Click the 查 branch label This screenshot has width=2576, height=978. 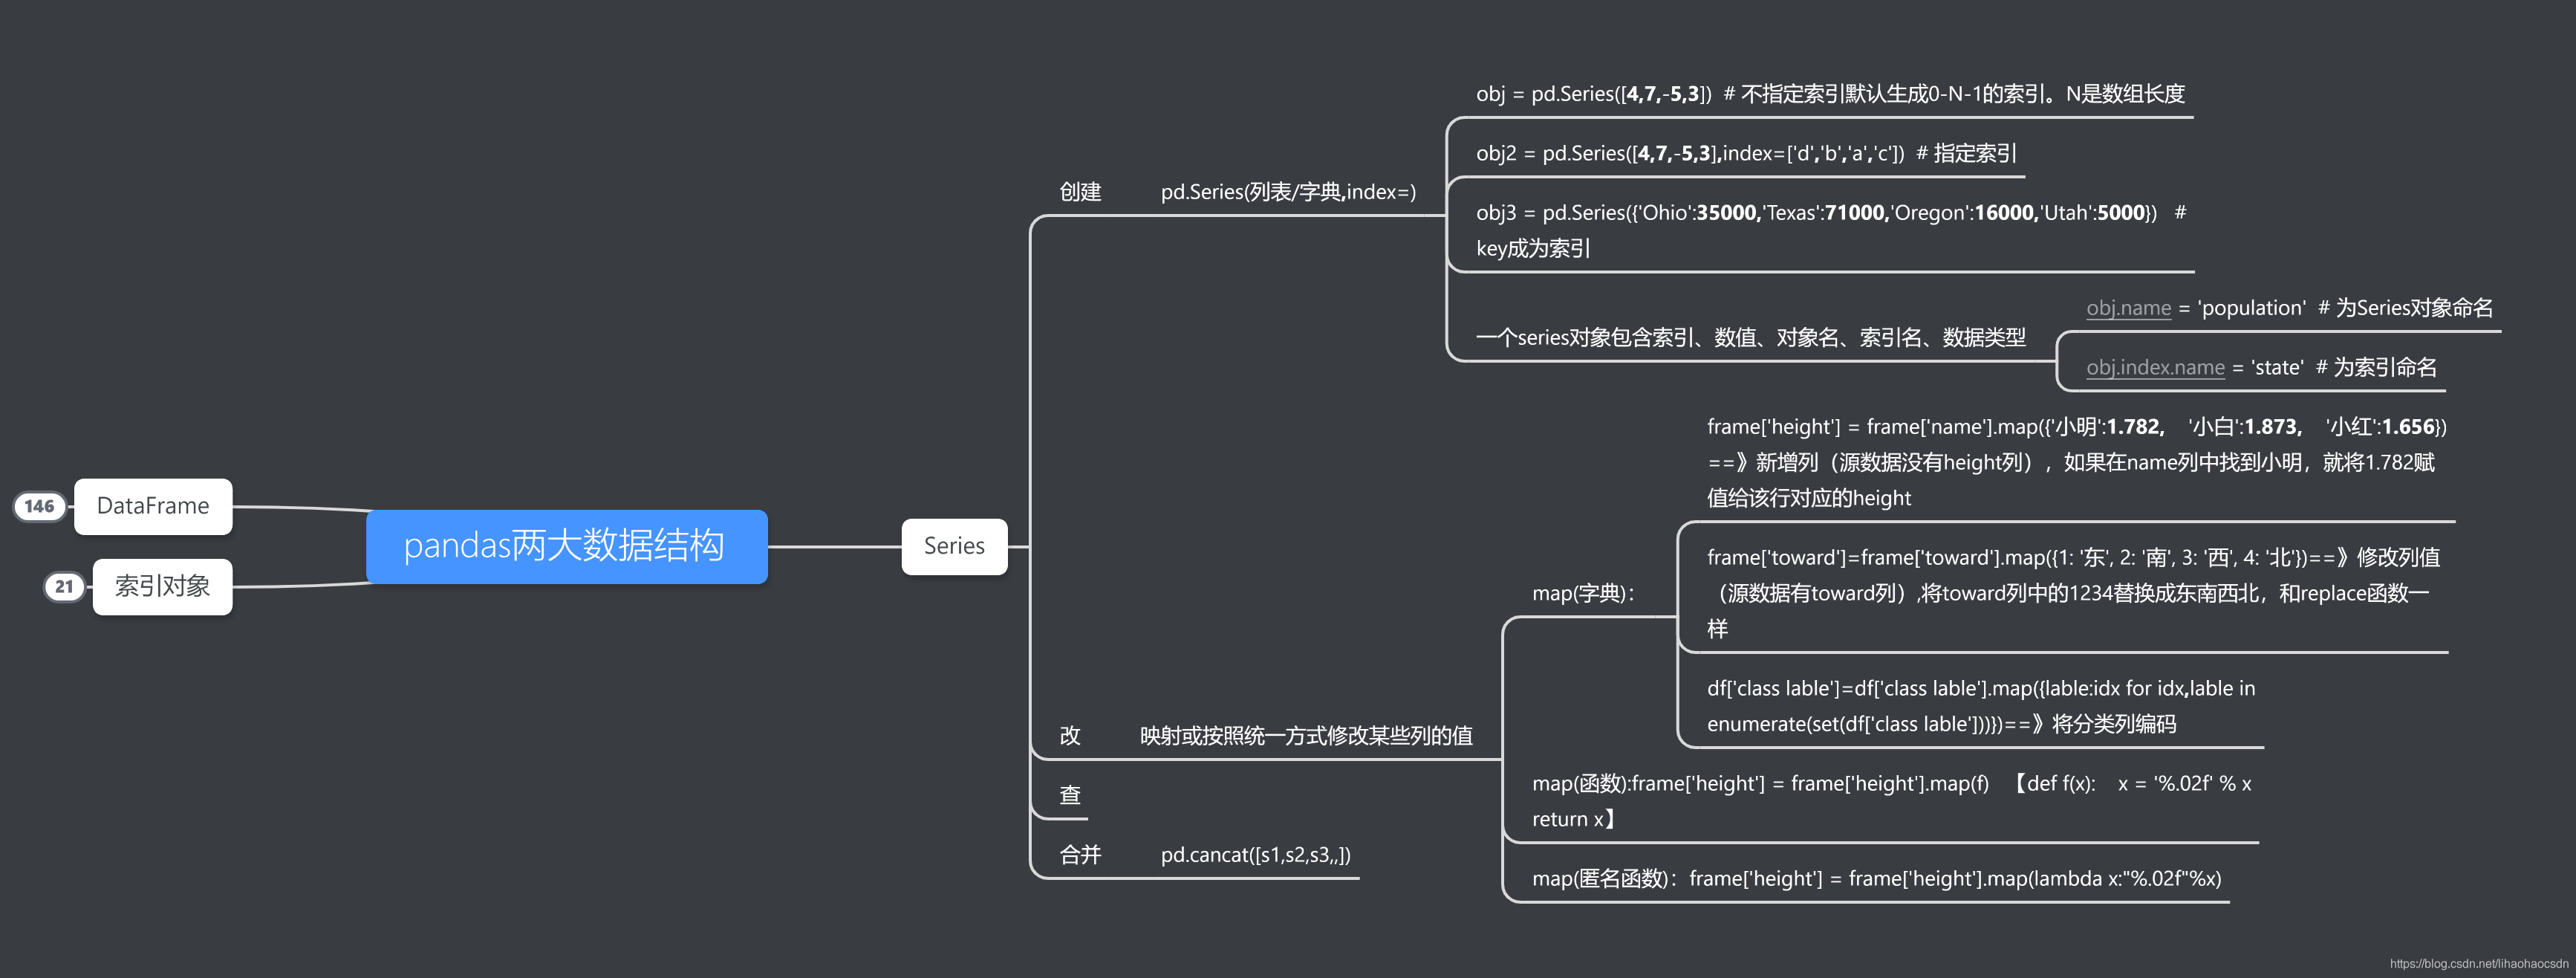click(x=1070, y=795)
